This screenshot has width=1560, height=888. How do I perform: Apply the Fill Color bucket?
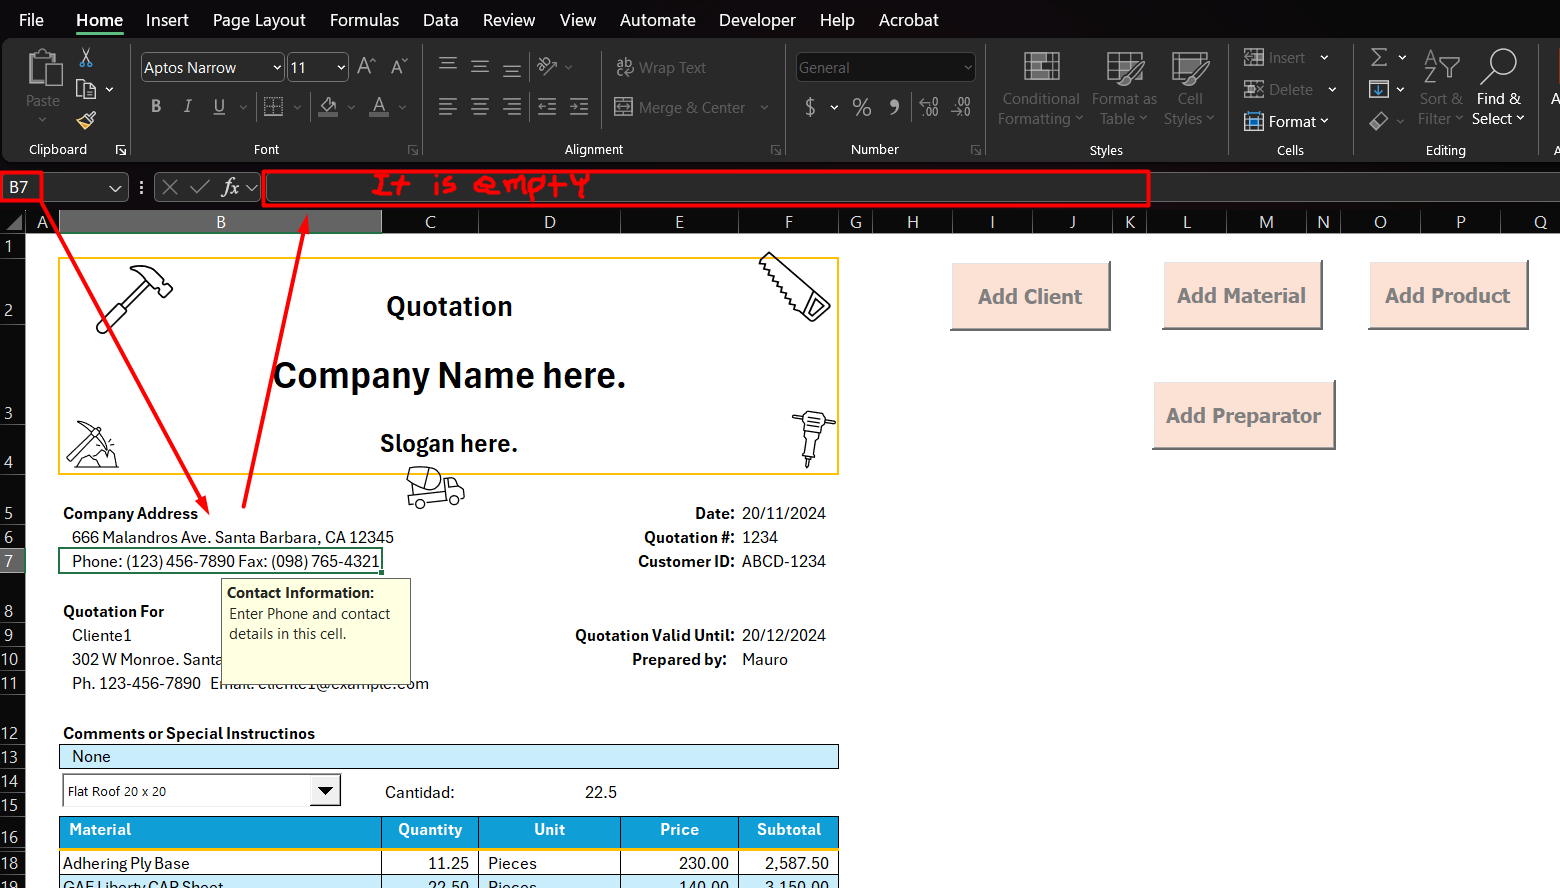point(328,106)
